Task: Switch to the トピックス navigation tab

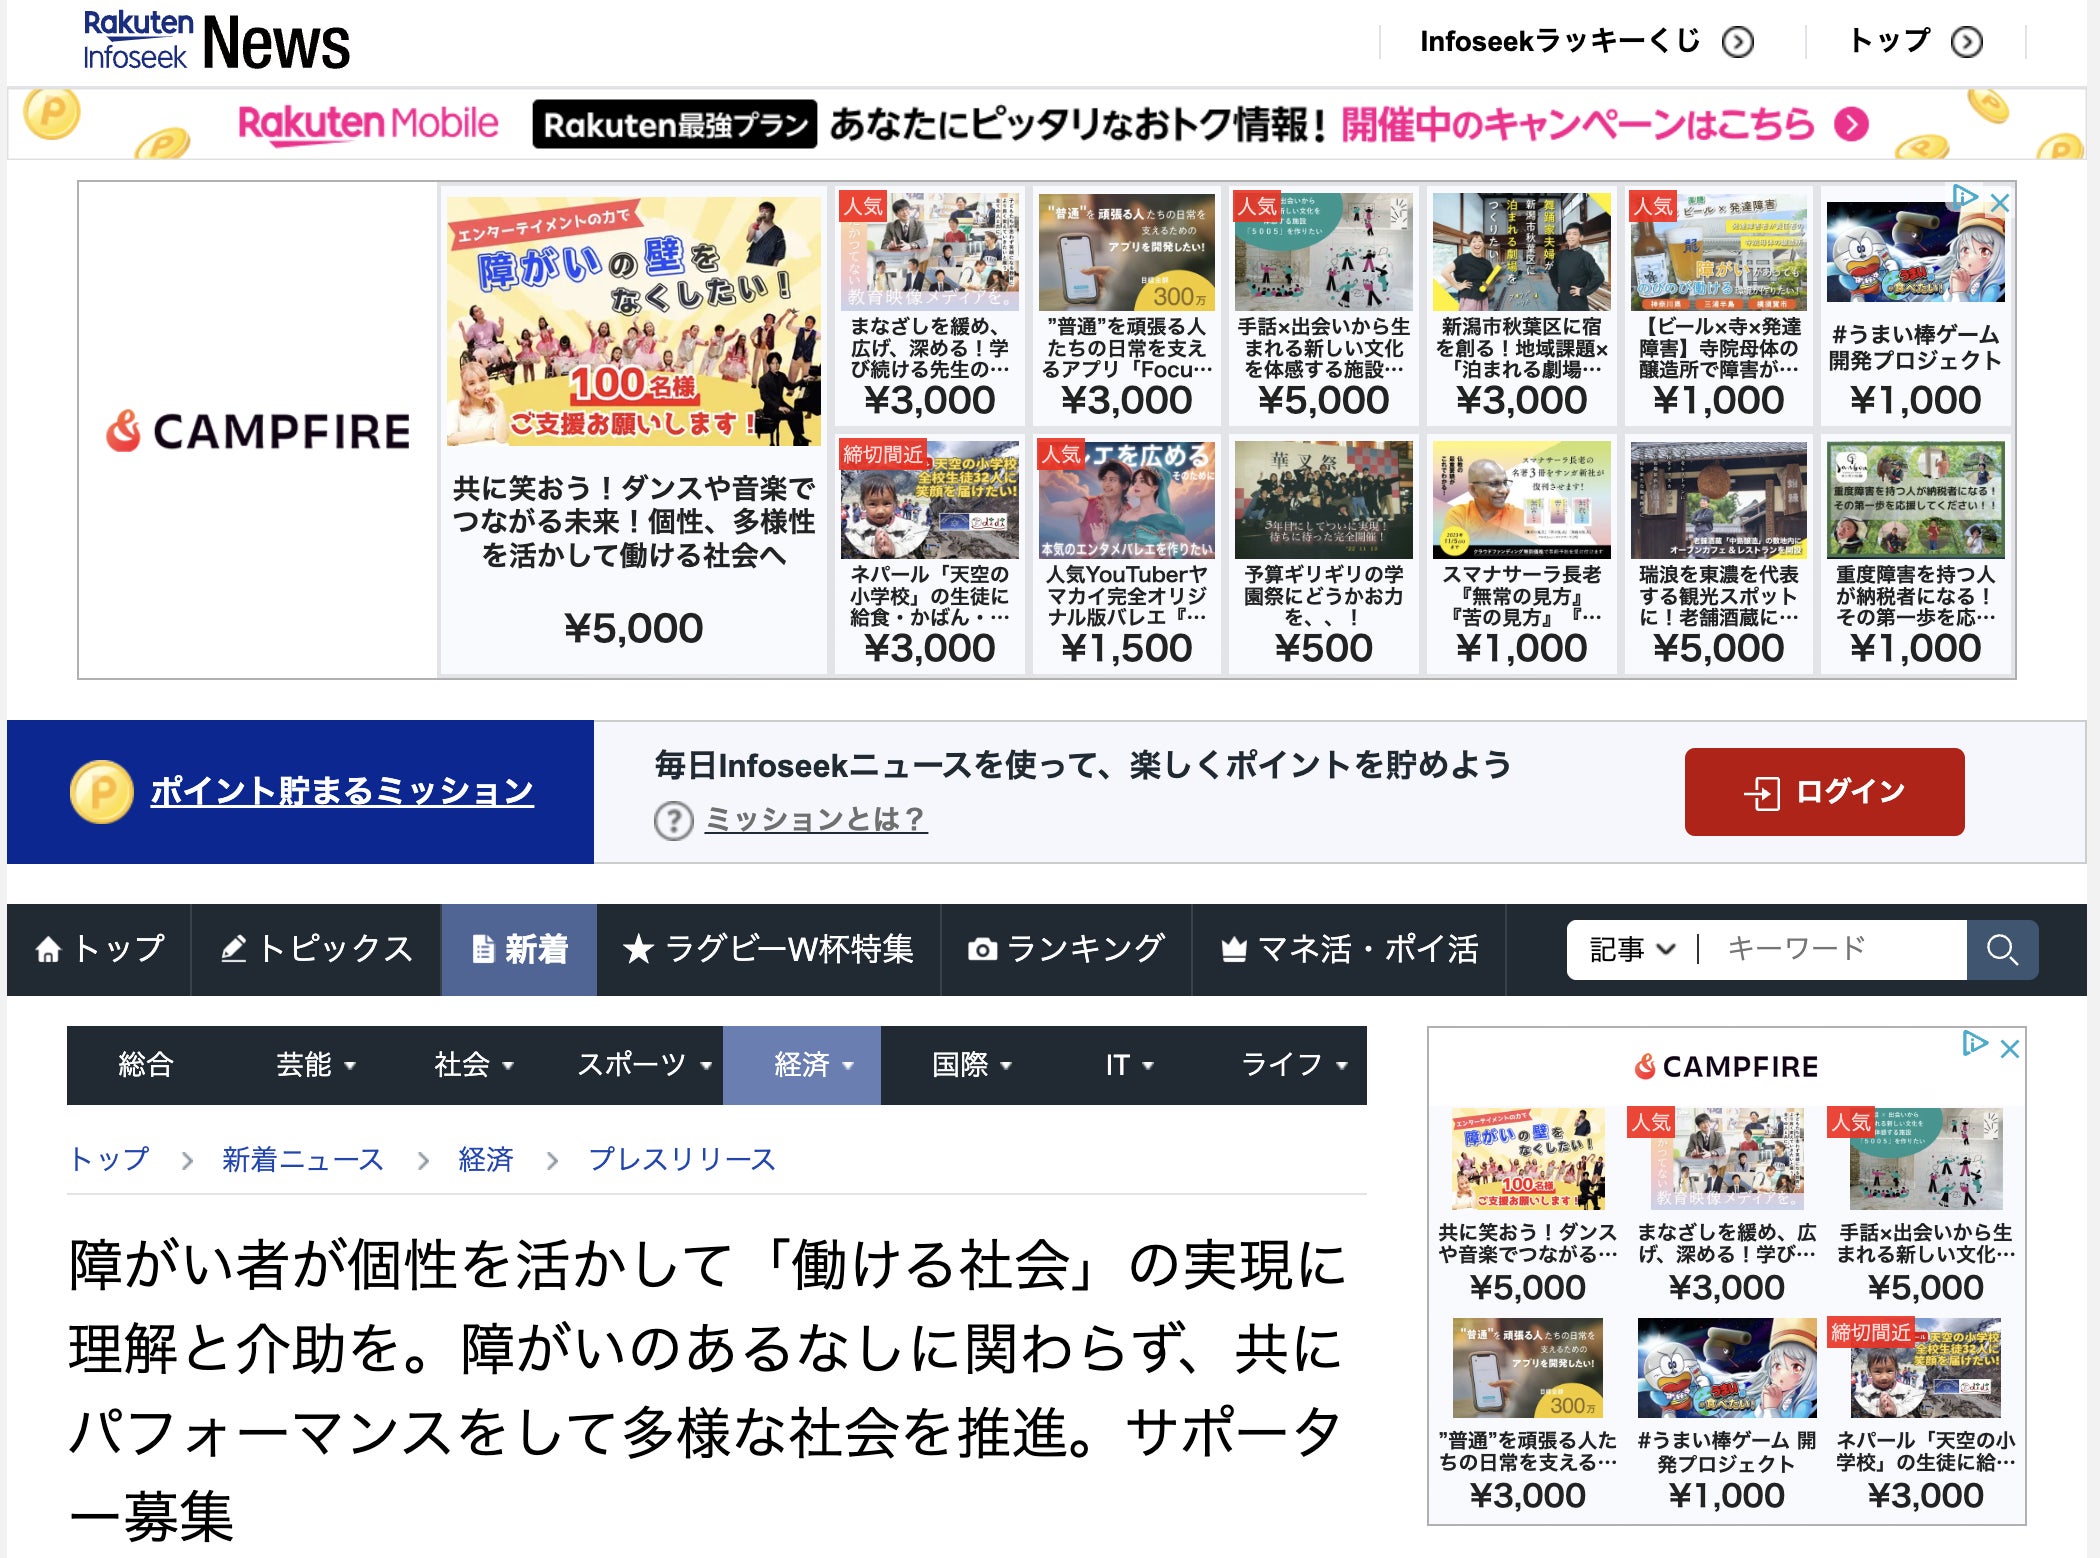Action: coord(316,949)
